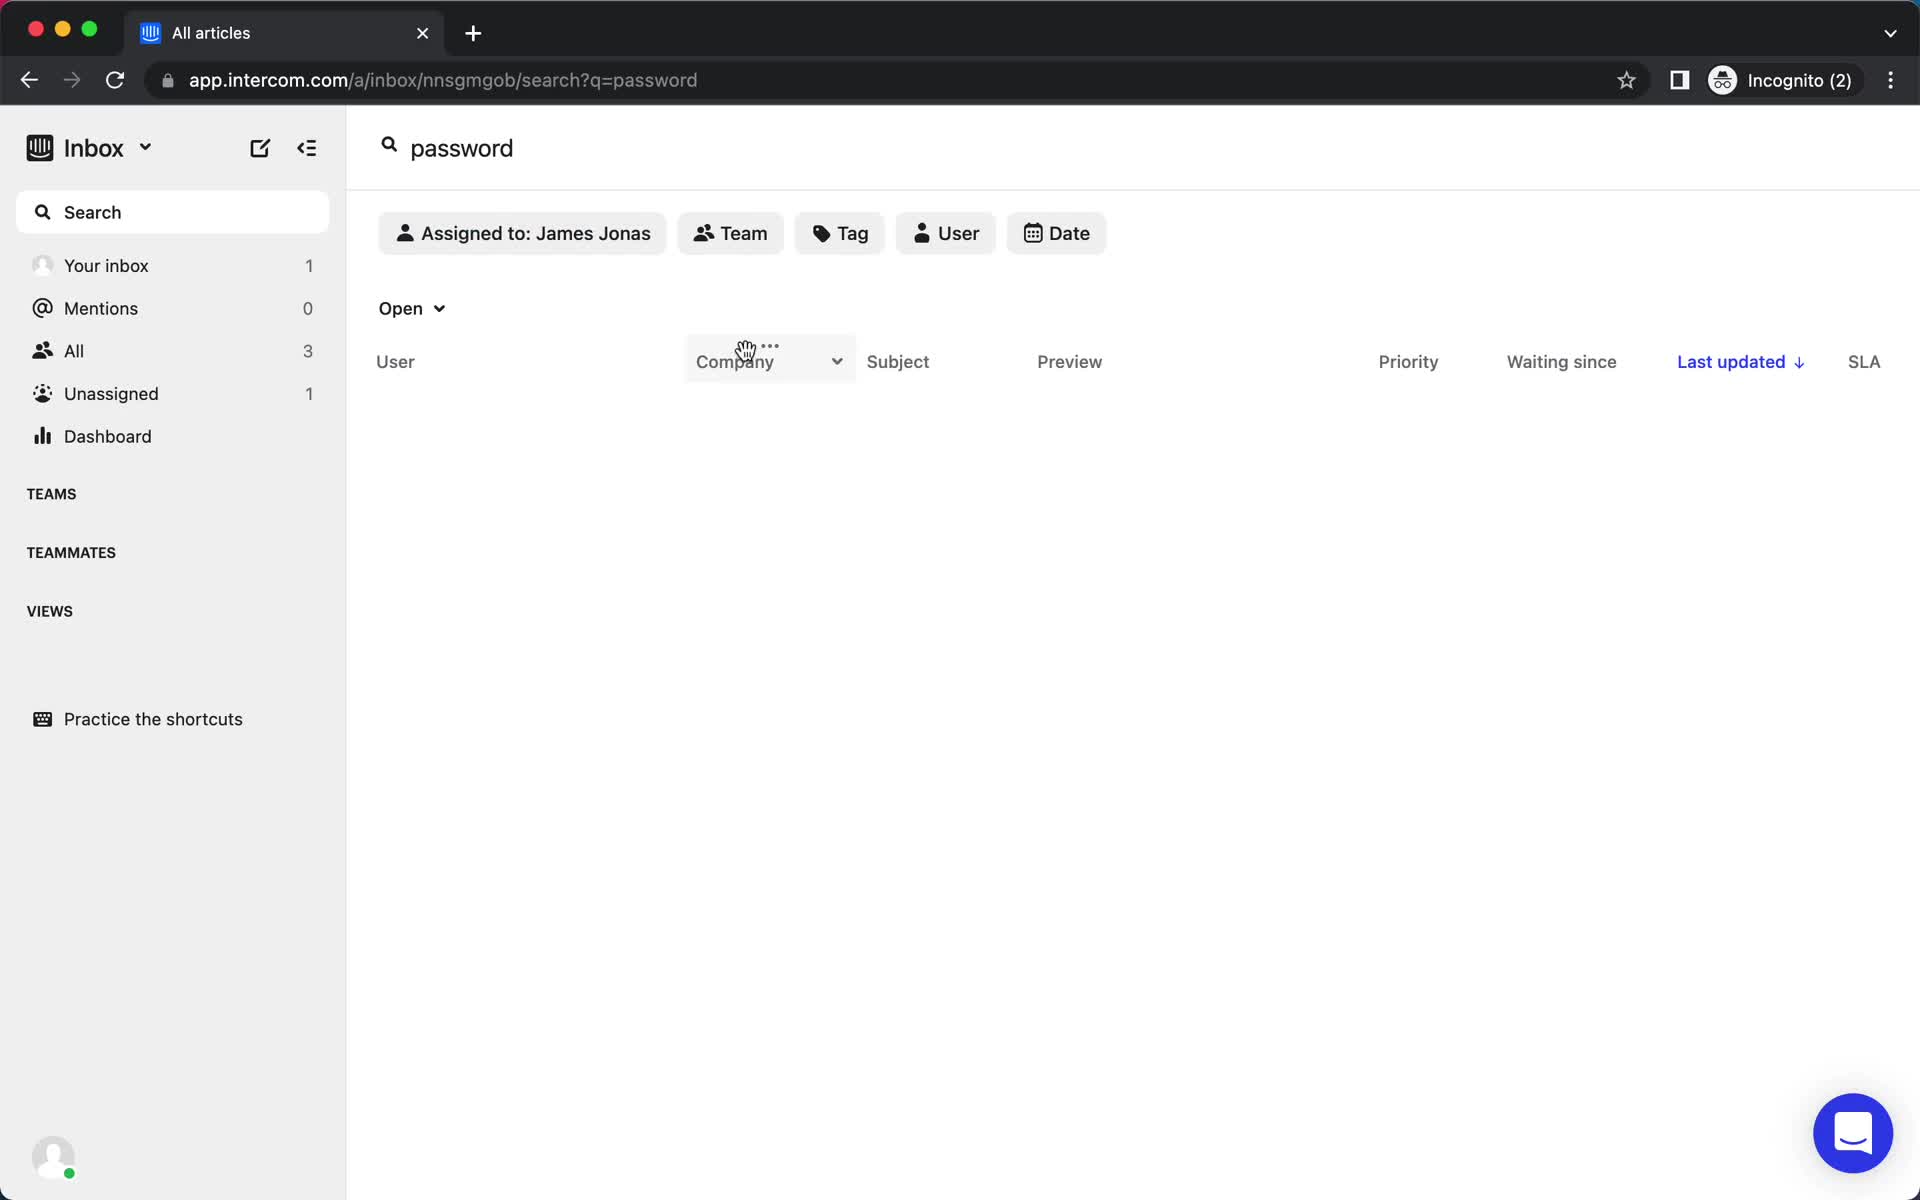
Task: Click the Practice the shortcuts icon
Action: (41, 719)
